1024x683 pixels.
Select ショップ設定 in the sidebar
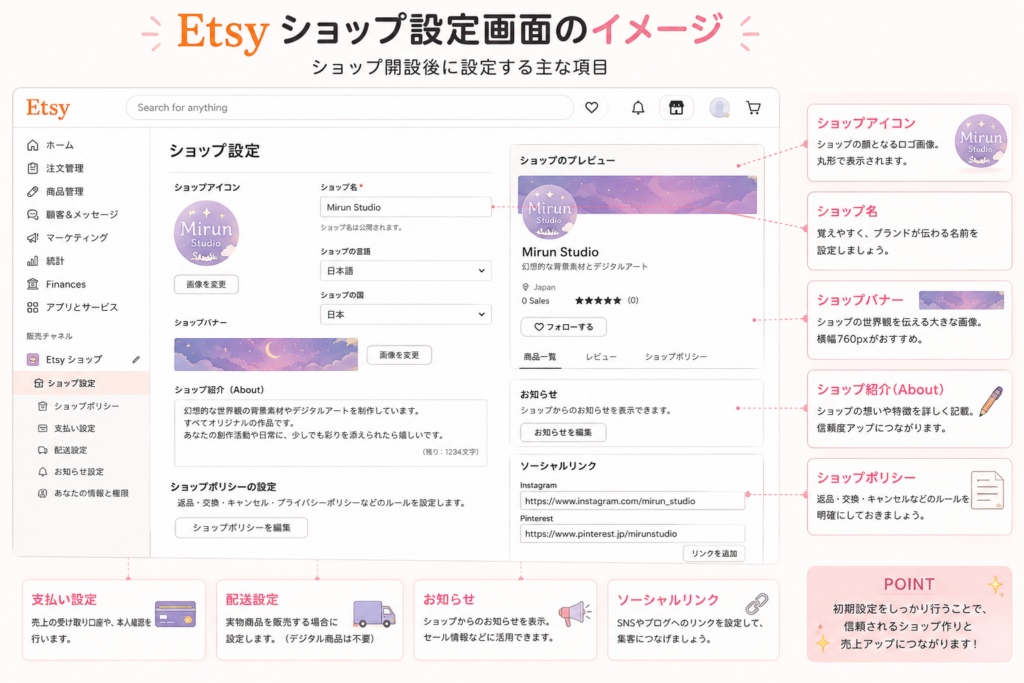81,383
